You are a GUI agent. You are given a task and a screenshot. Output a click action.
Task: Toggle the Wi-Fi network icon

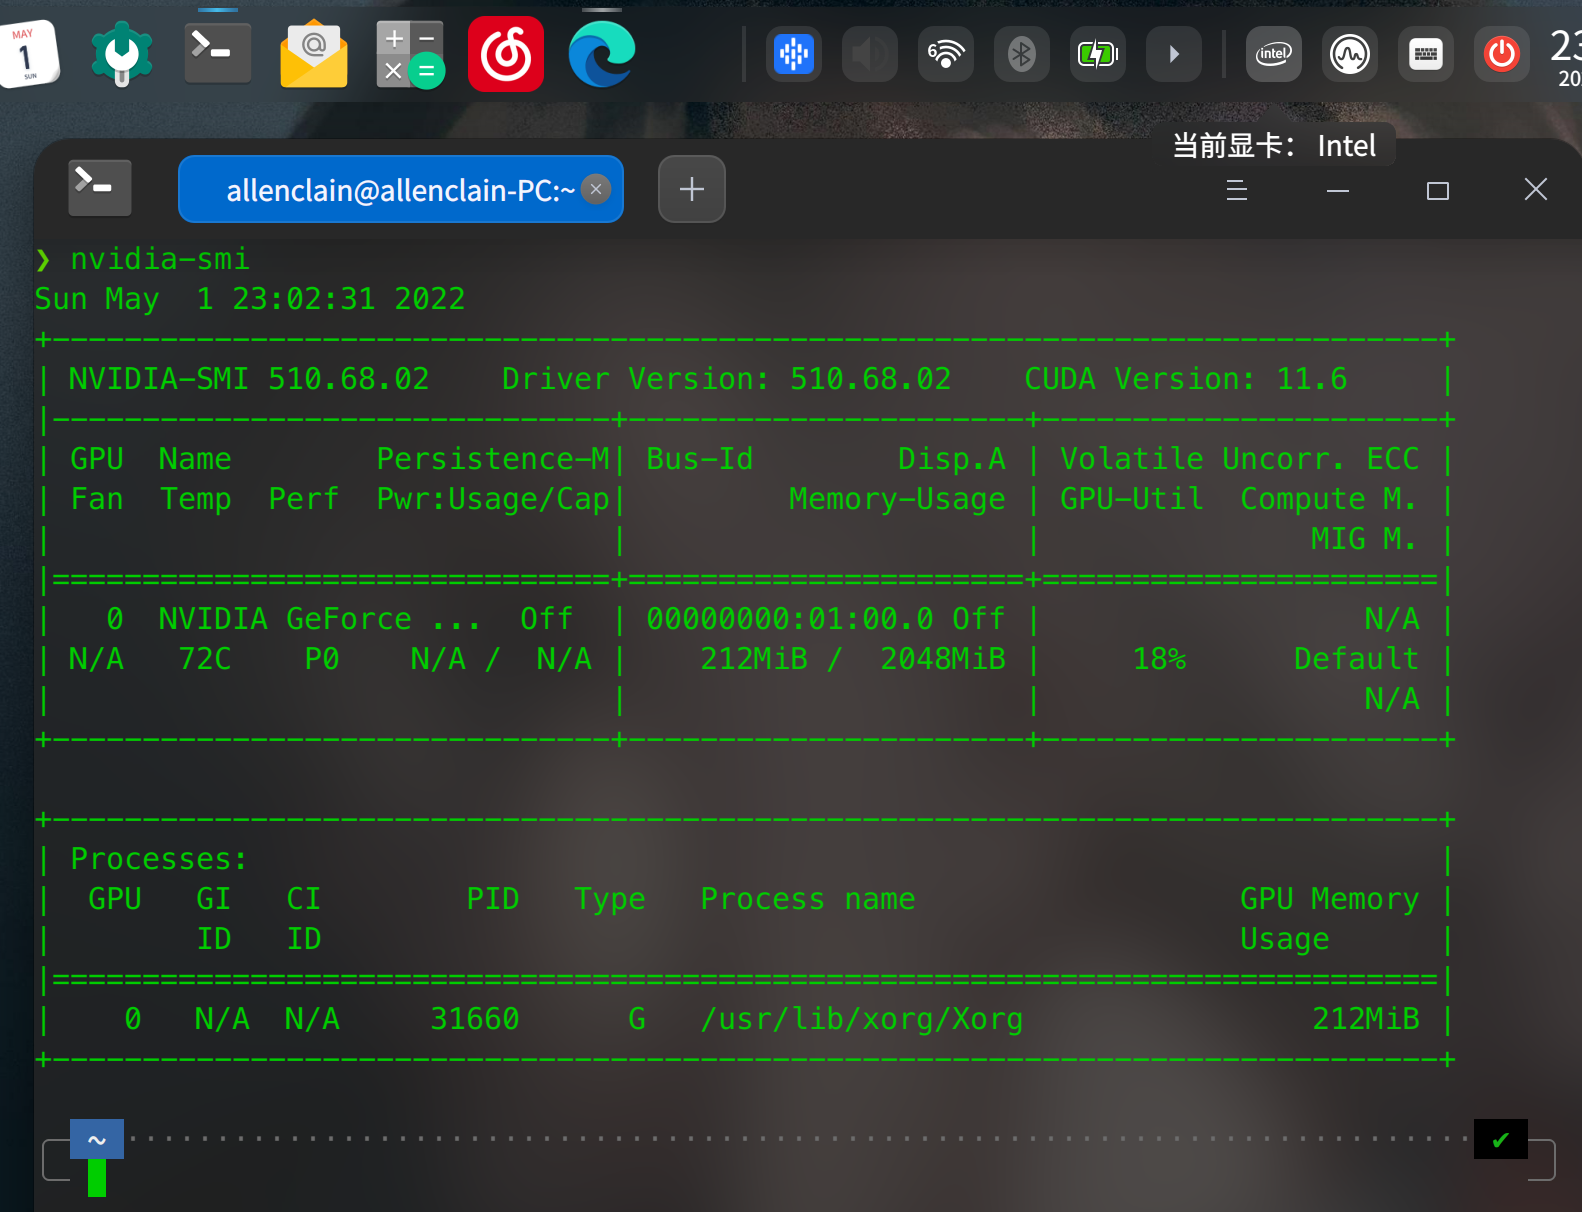click(x=946, y=54)
